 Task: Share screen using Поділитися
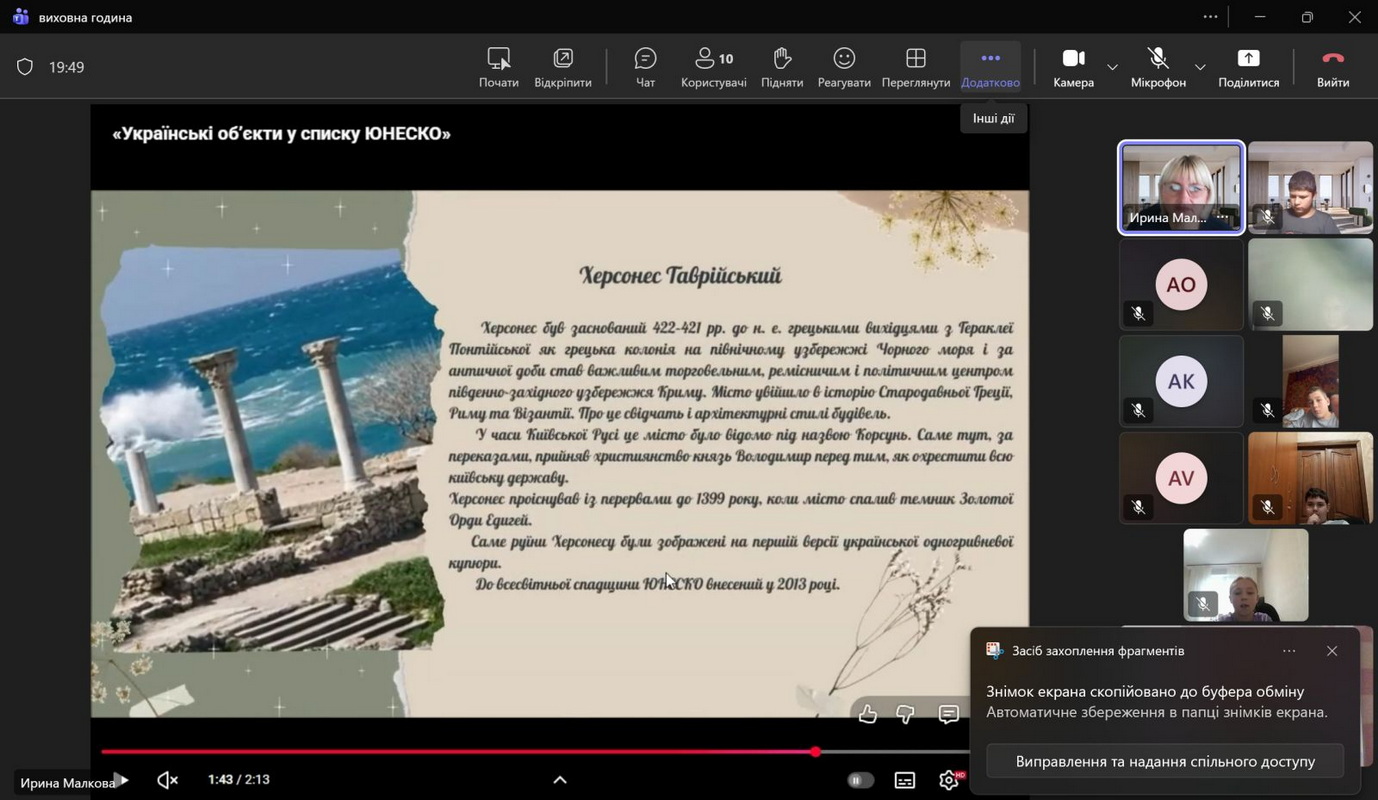coord(1248,67)
